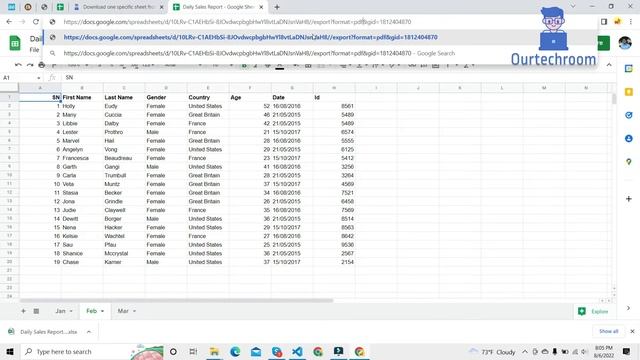This screenshot has width=640, height=360.
Task: Open Visual Studio Code from the taskbar
Action: [x=298, y=351]
